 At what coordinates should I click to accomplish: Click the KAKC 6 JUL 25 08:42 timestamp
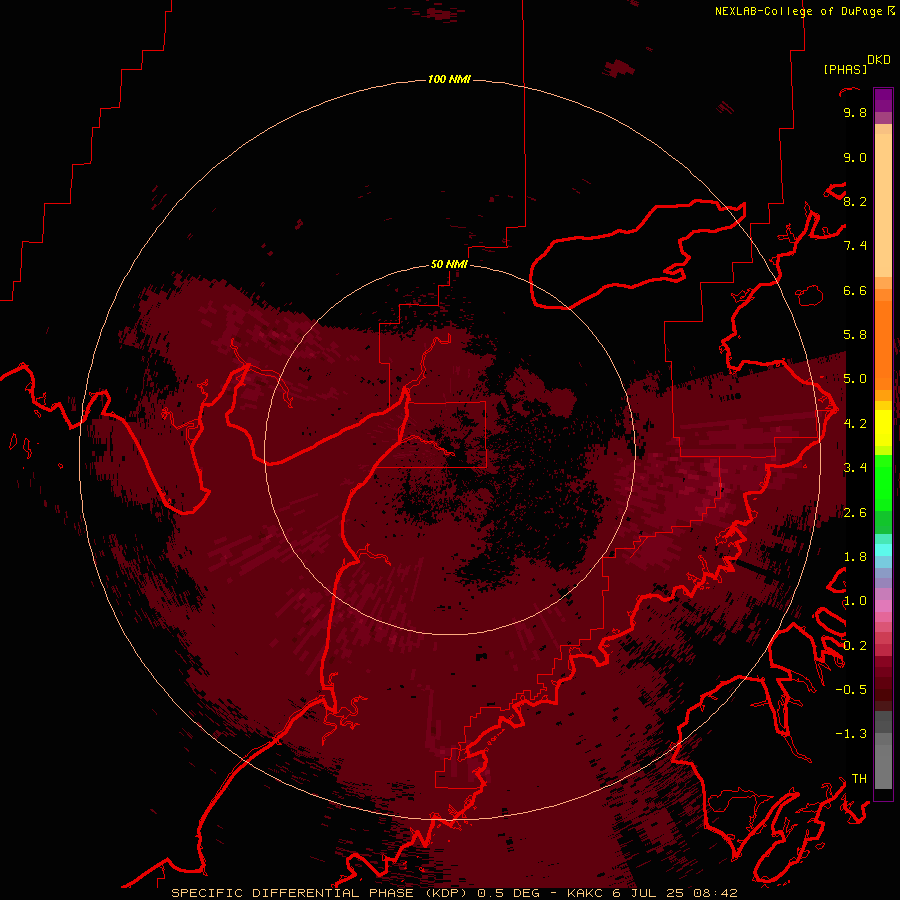pos(652,893)
